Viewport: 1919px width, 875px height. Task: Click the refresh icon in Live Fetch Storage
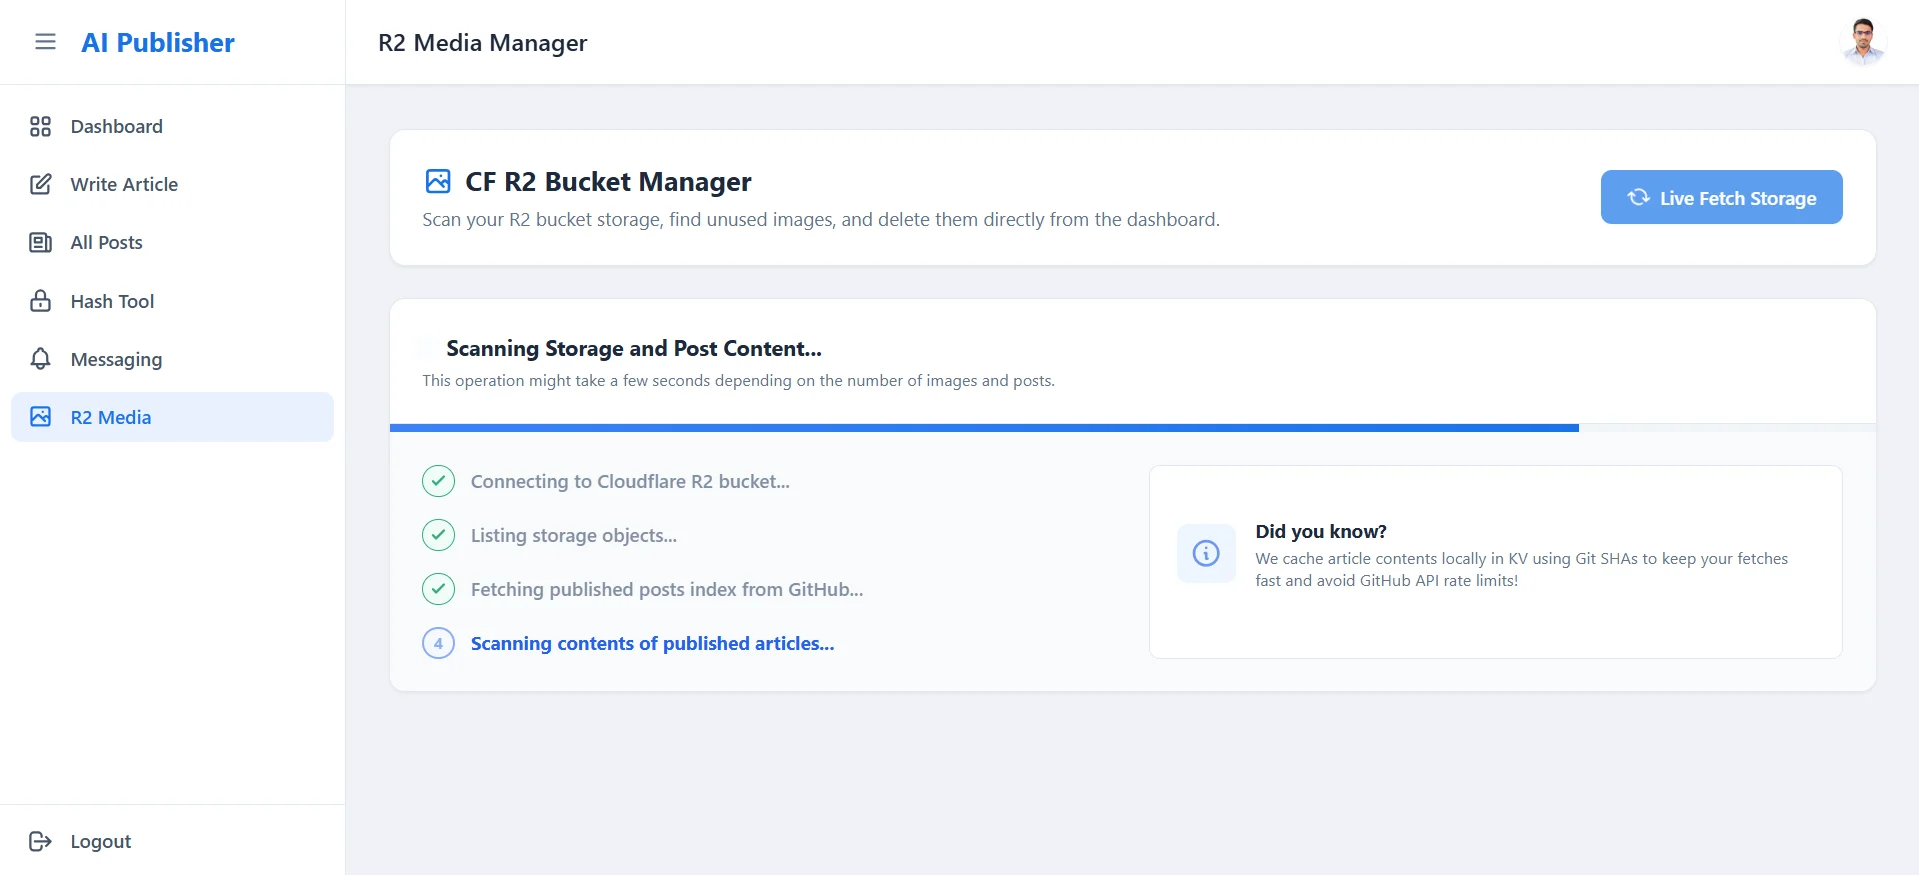(1638, 197)
